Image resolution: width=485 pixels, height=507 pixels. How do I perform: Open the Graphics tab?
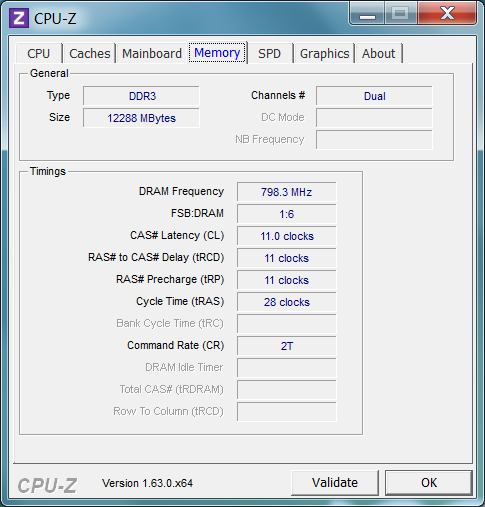(324, 53)
